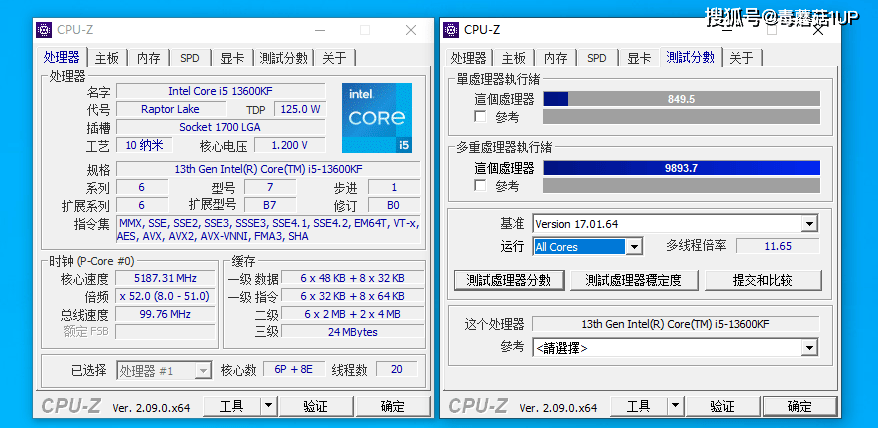Click 扩展型号 value B7
The width and height of the screenshot is (878, 428).
(270, 205)
